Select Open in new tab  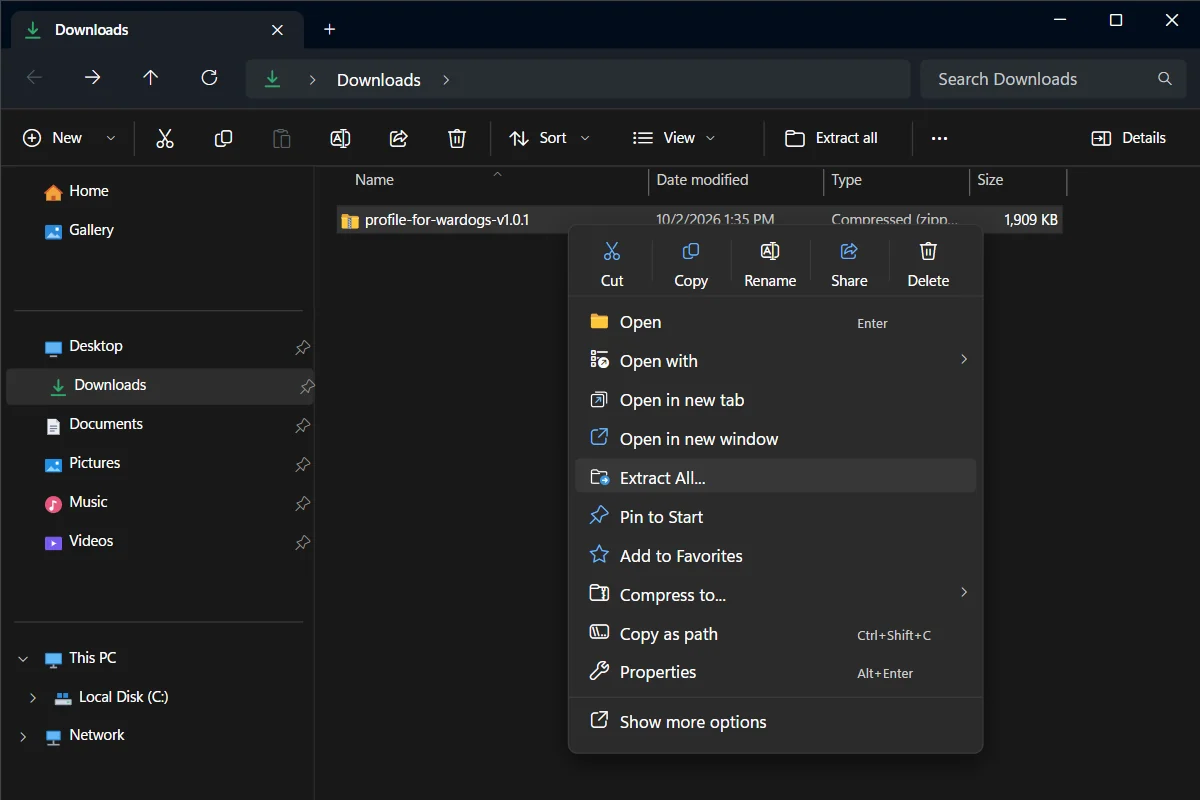click(775, 400)
